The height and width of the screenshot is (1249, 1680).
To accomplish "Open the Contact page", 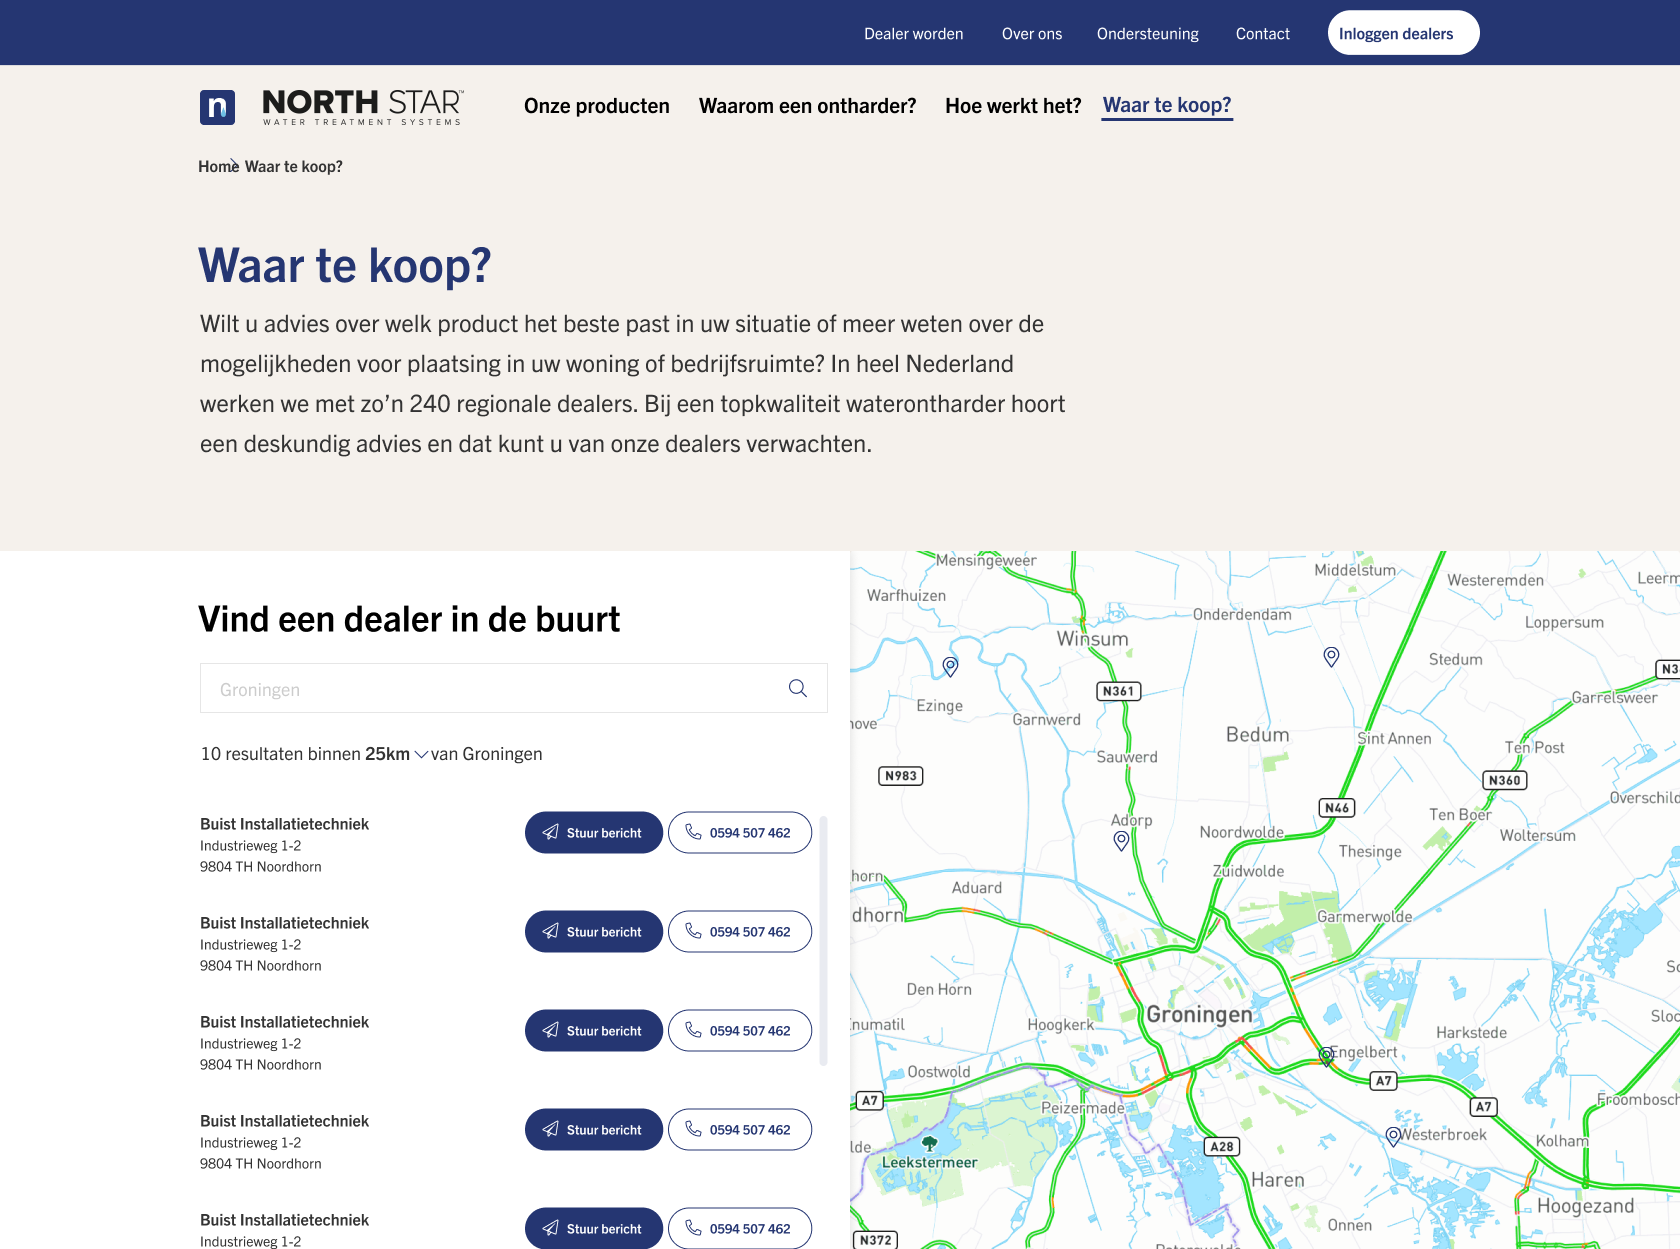I will coord(1263,34).
